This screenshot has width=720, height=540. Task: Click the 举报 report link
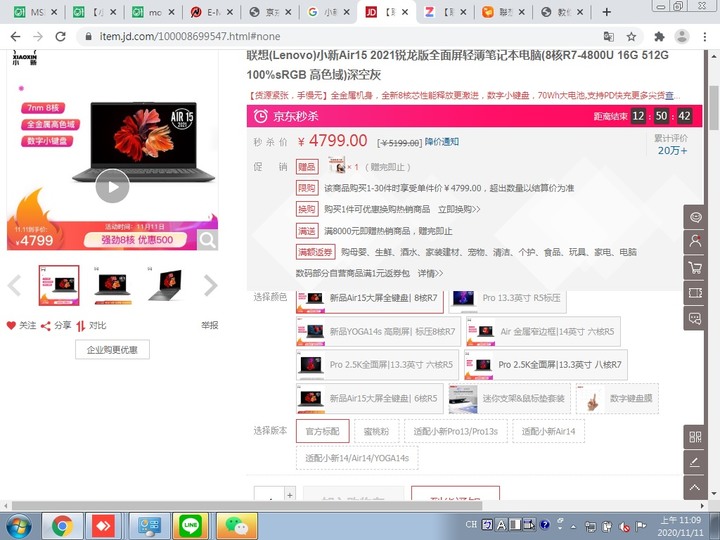click(x=209, y=326)
